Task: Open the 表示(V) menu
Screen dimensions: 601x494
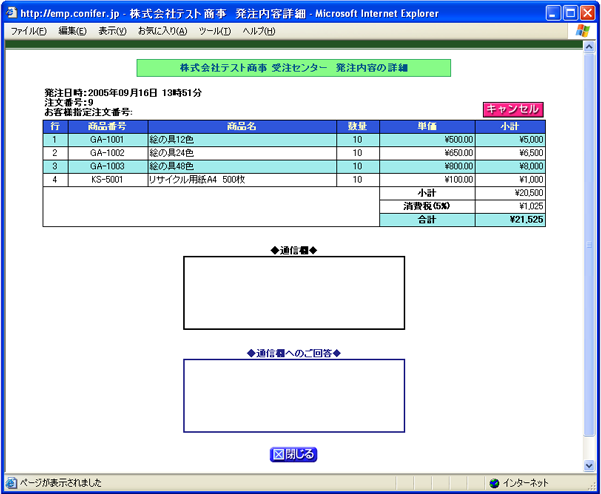Action: [x=112, y=32]
